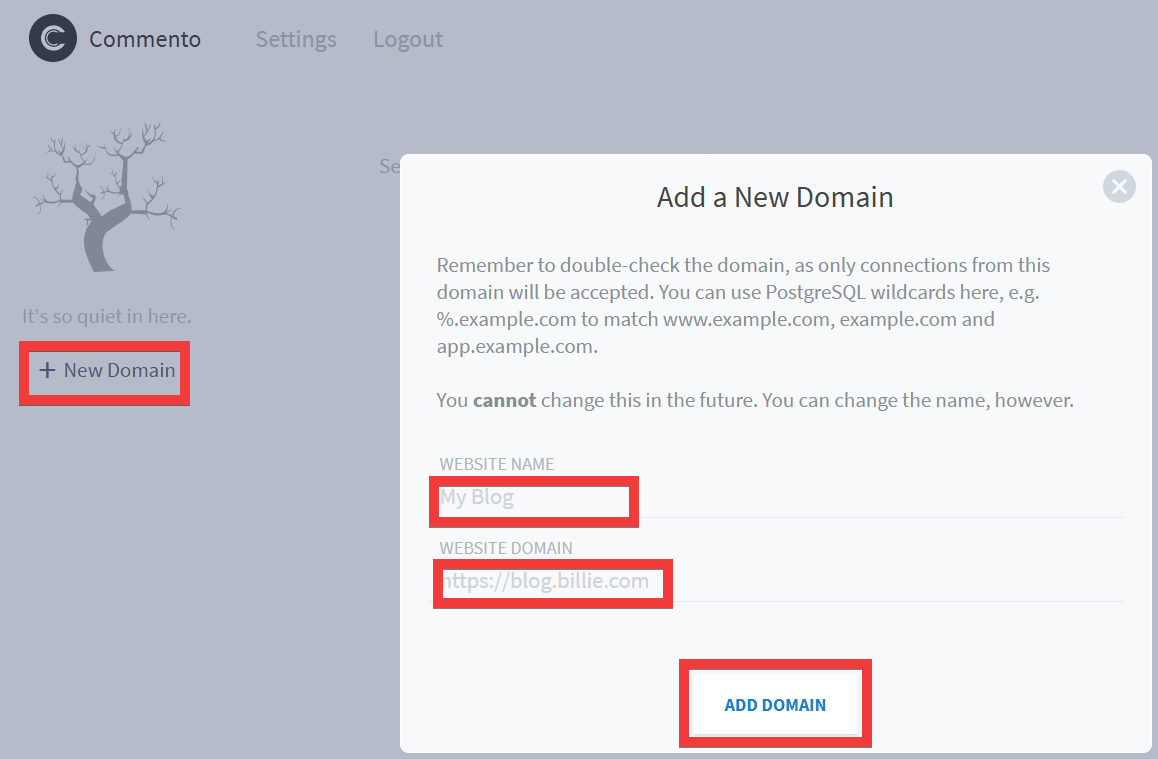Click the partially hidden 'Se' text behind the dialog
The width and height of the screenshot is (1158, 759).
[x=389, y=166]
